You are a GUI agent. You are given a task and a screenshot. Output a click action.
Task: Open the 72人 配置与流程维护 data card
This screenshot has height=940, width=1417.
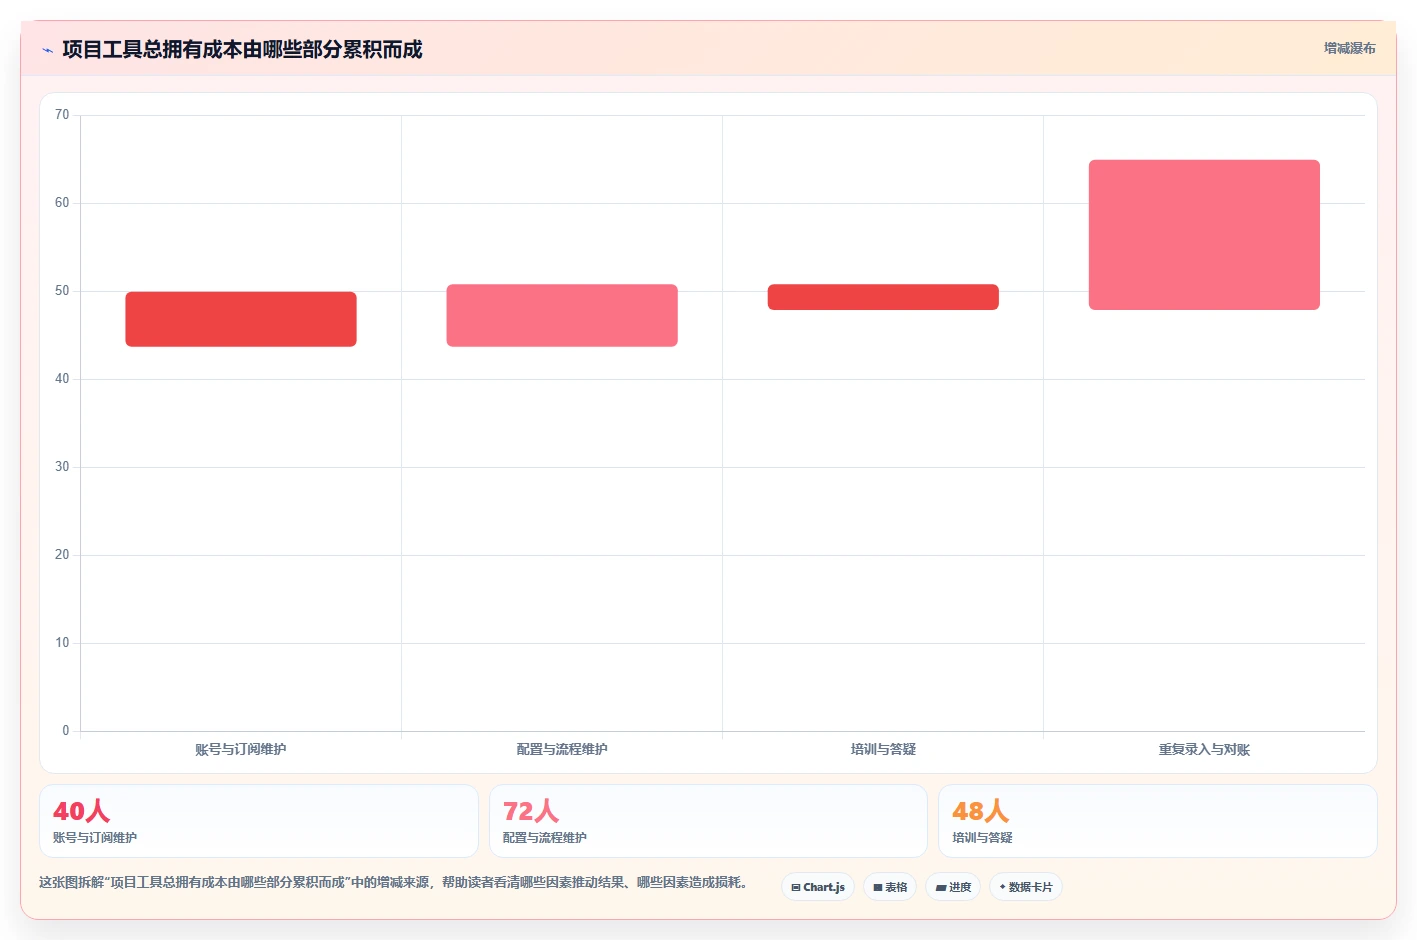708,821
